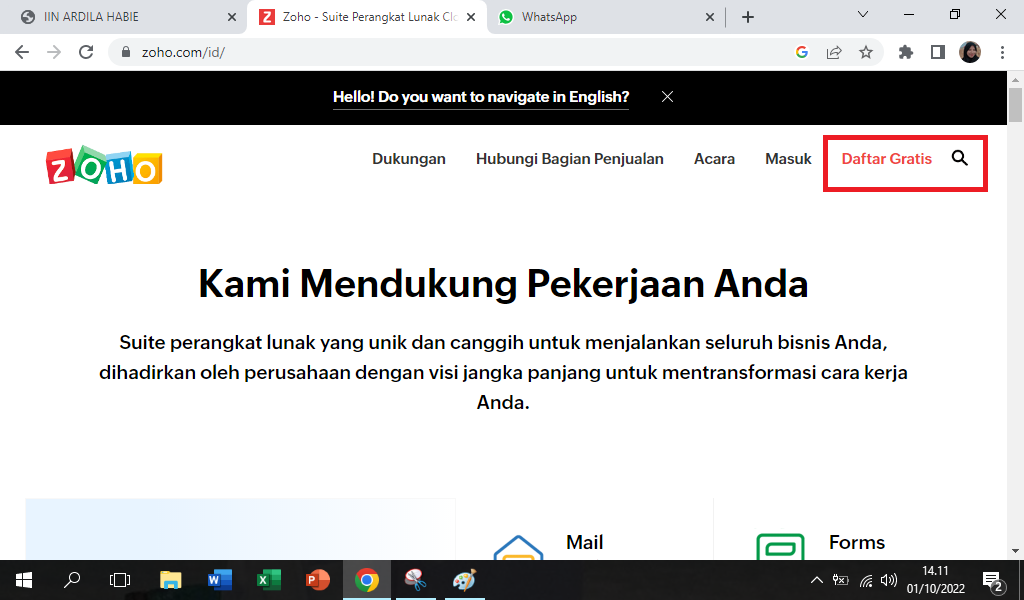Open the Chrome profile avatar
The height and width of the screenshot is (600, 1024).
coord(970,52)
